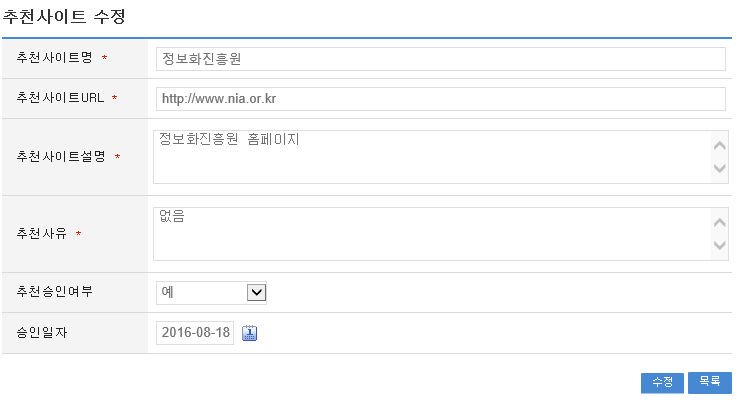Click into the 추천사유 text area showing 없음
The image size is (746, 408).
(x=430, y=234)
